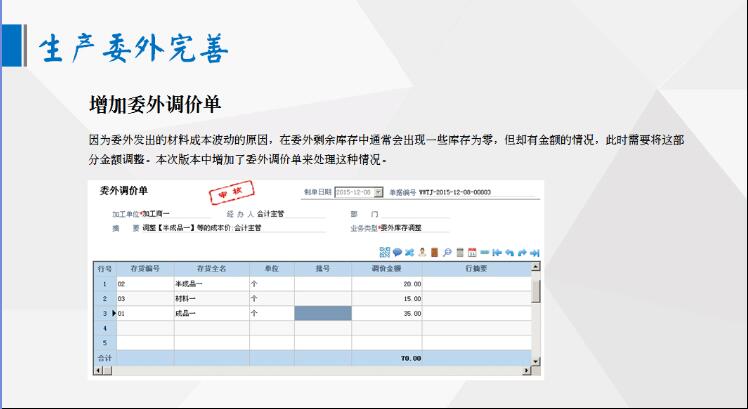Click the person/user icon in toolbar
Viewport: 748px width, 409px height.
[421, 252]
